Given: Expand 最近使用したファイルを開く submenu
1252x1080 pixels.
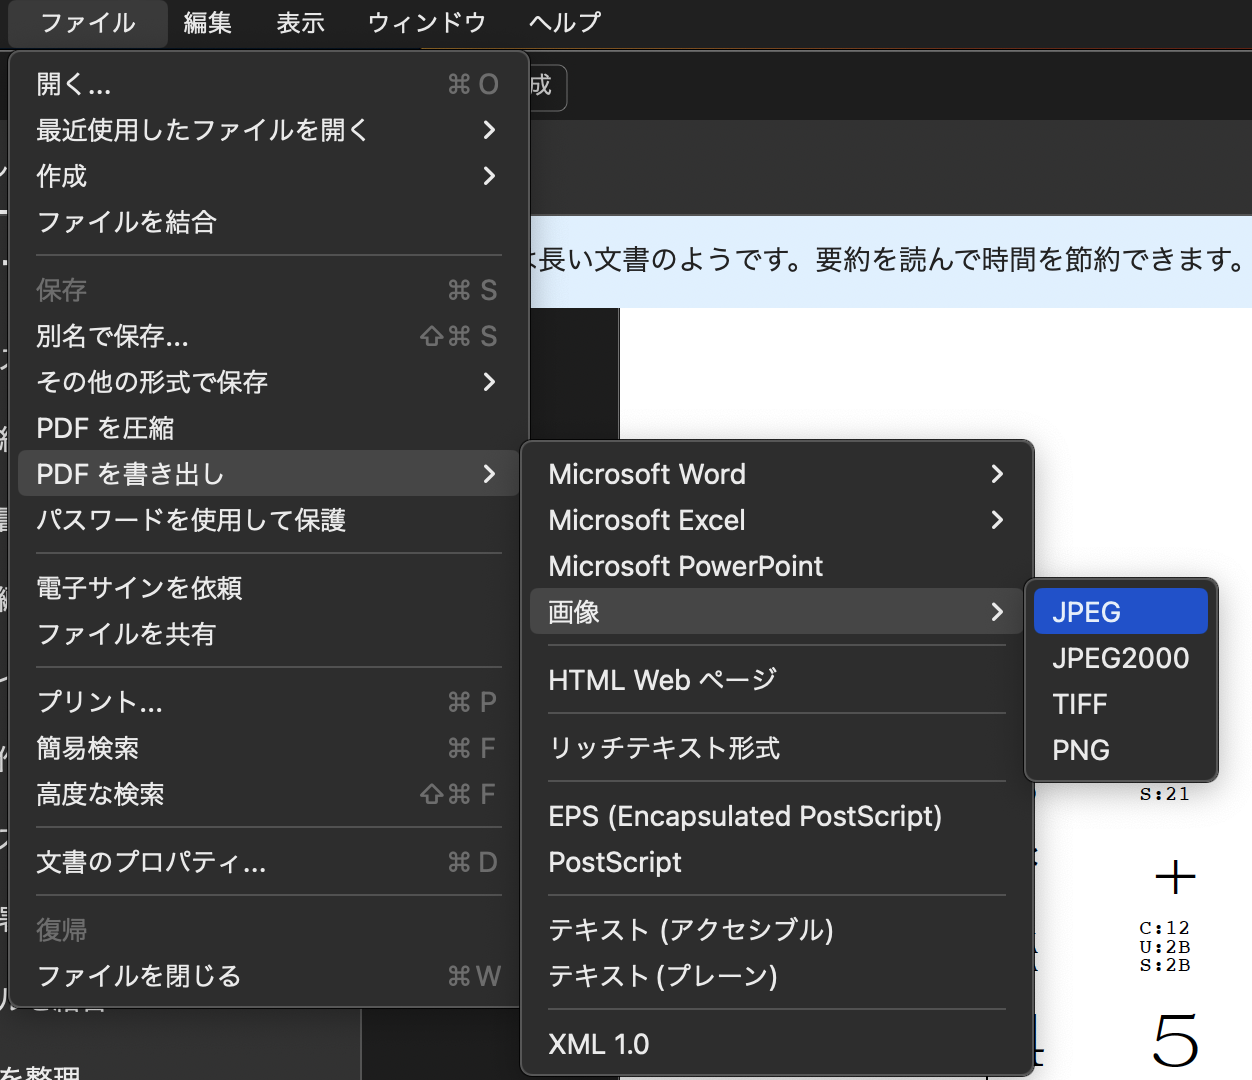Looking at the screenshot, I should coord(268,130).
